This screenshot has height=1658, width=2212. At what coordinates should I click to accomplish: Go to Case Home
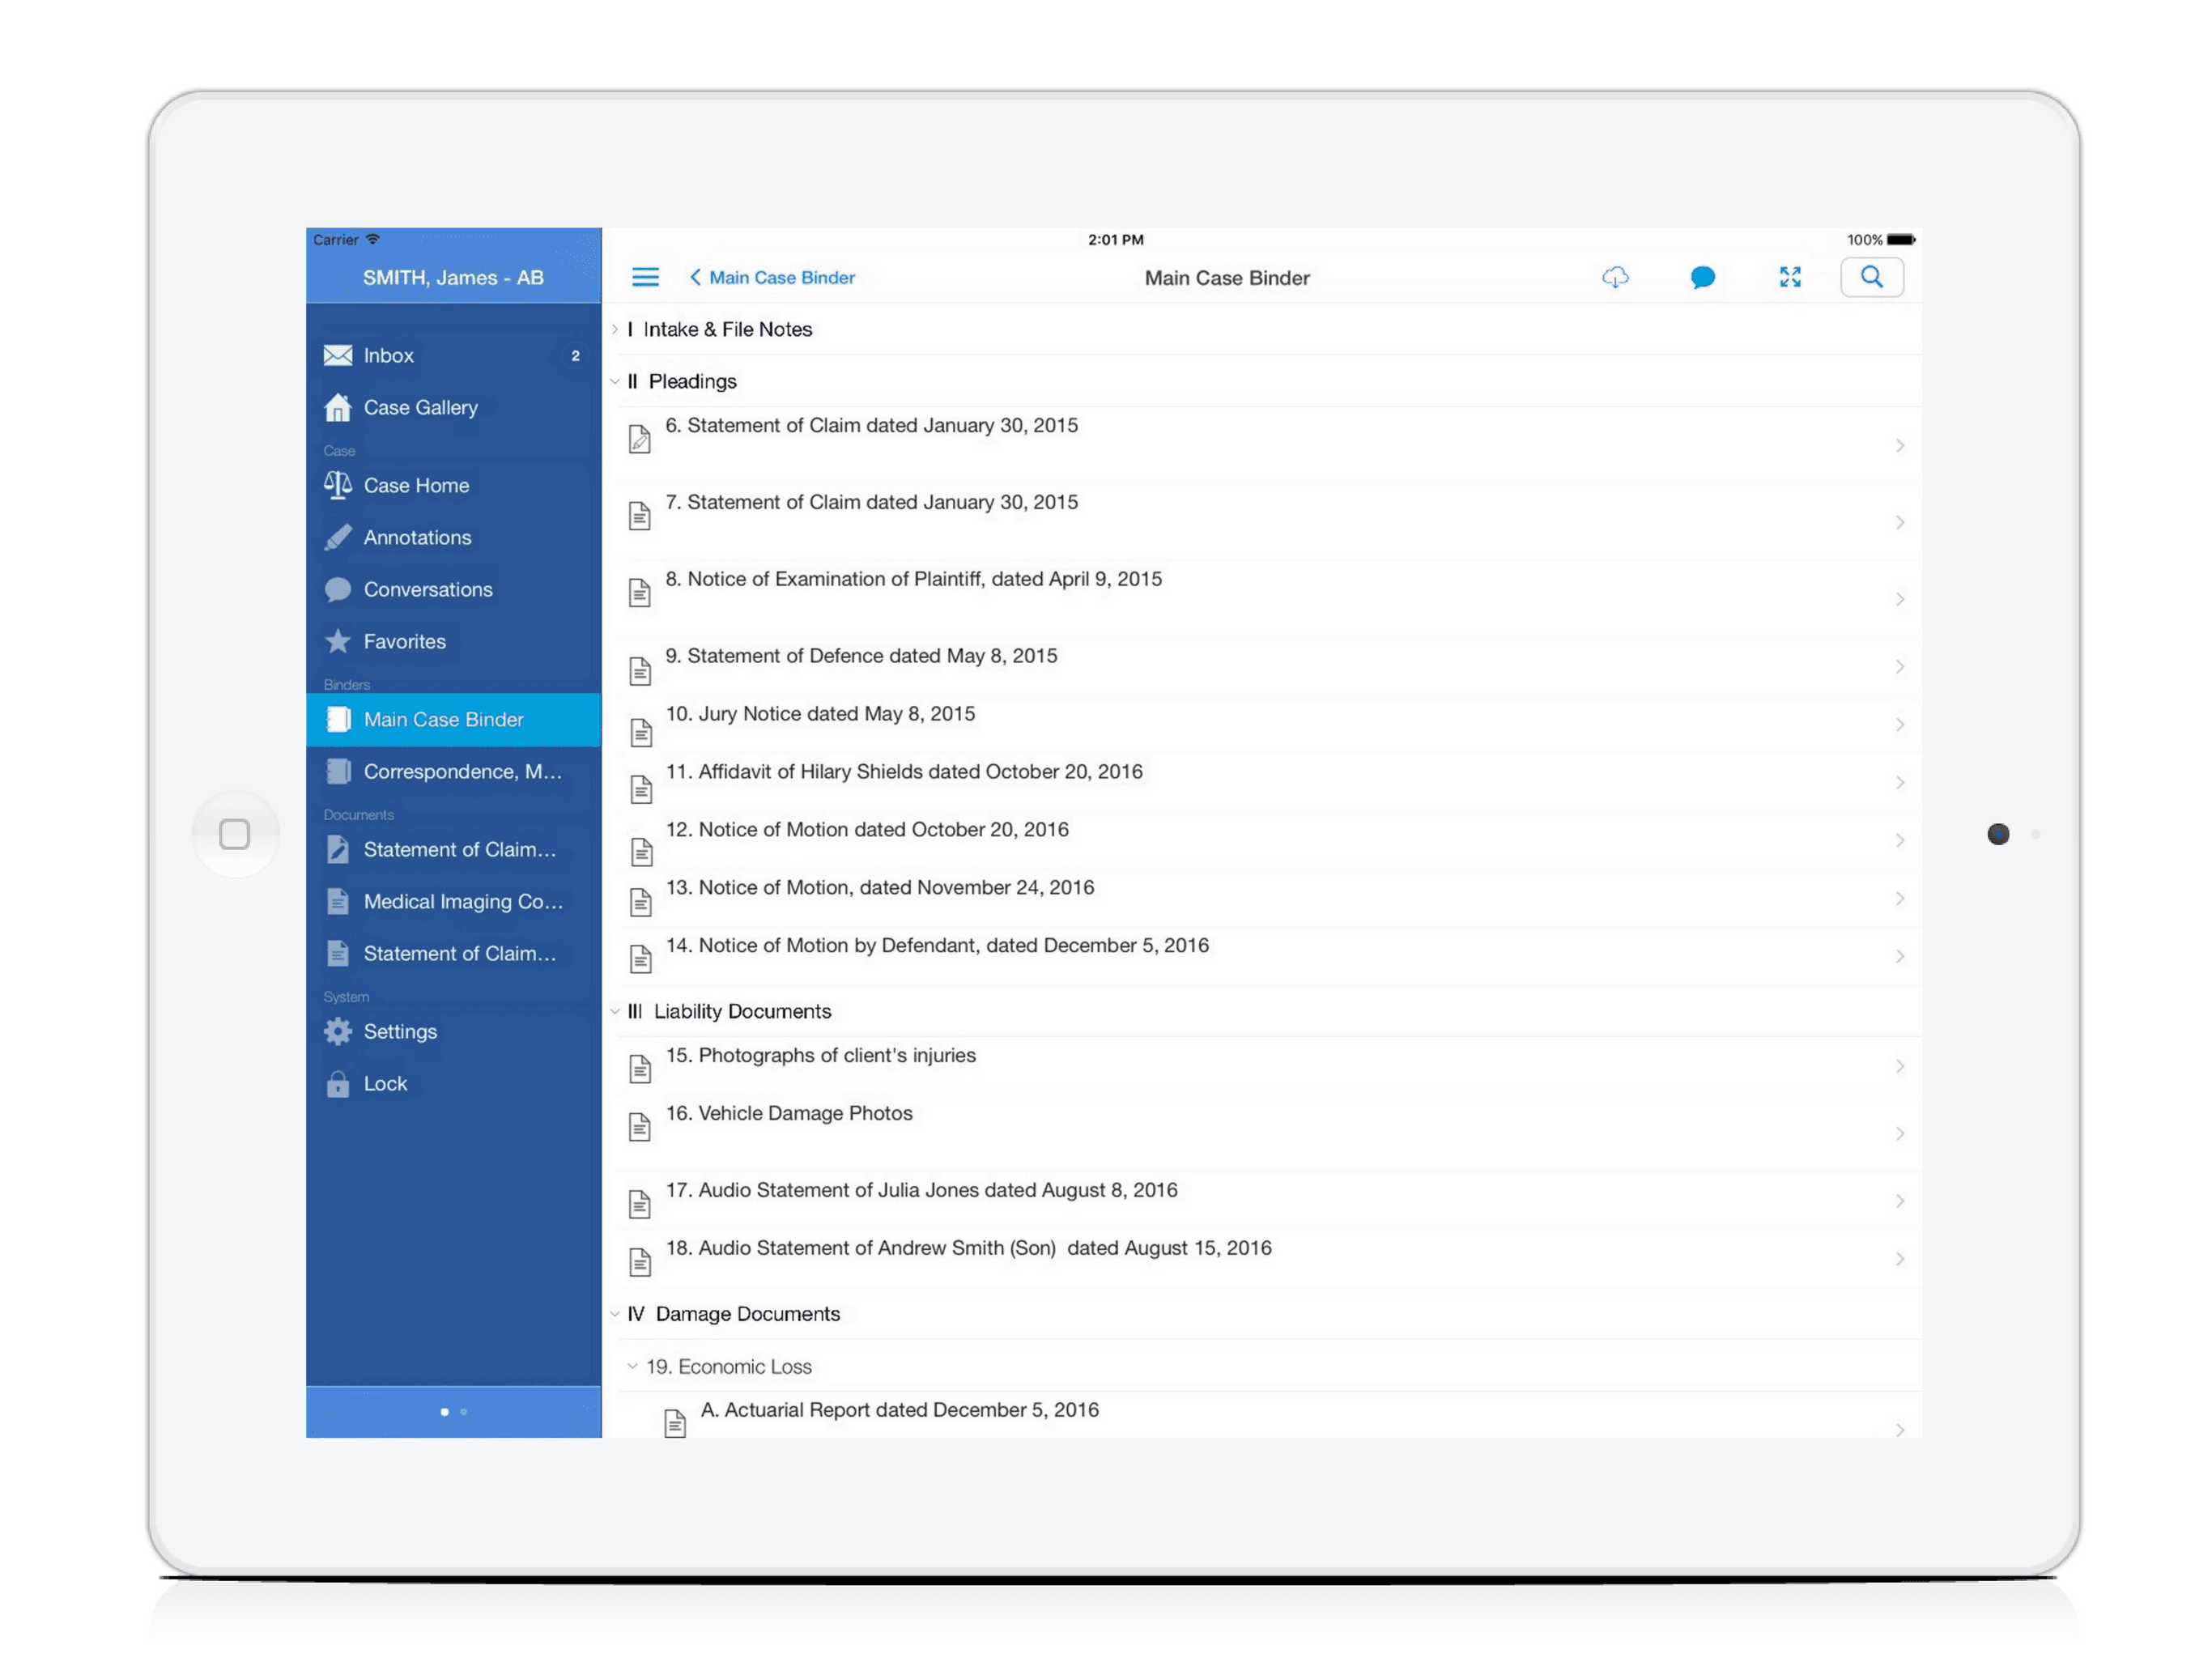click(x=416, y=485)
